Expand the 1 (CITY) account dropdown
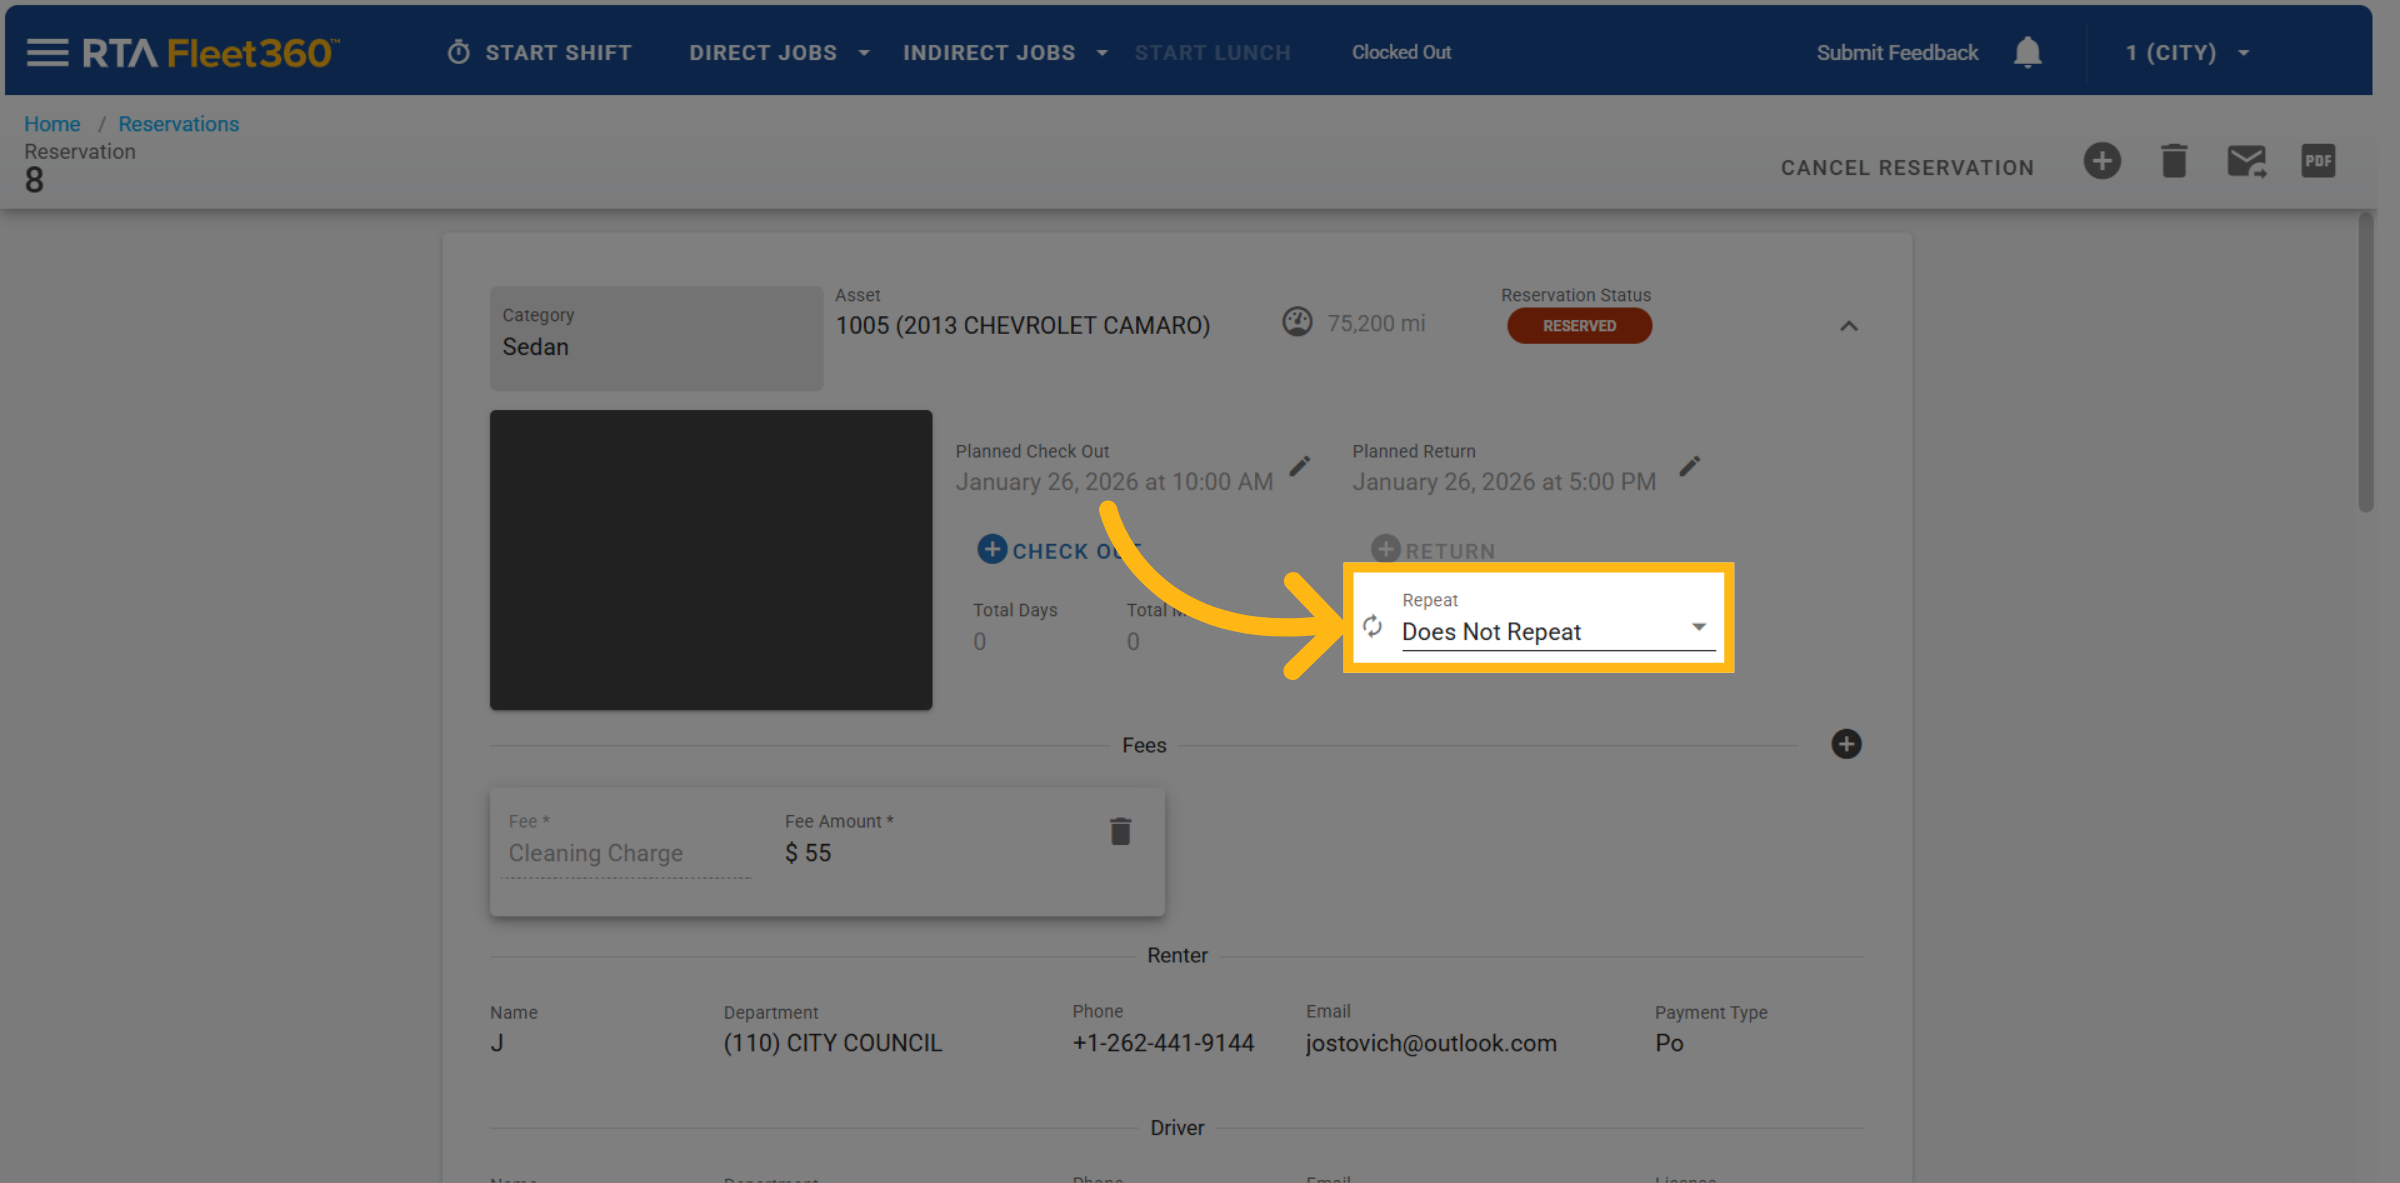The image size is (2400, 1183). (x=2187, y=52)
